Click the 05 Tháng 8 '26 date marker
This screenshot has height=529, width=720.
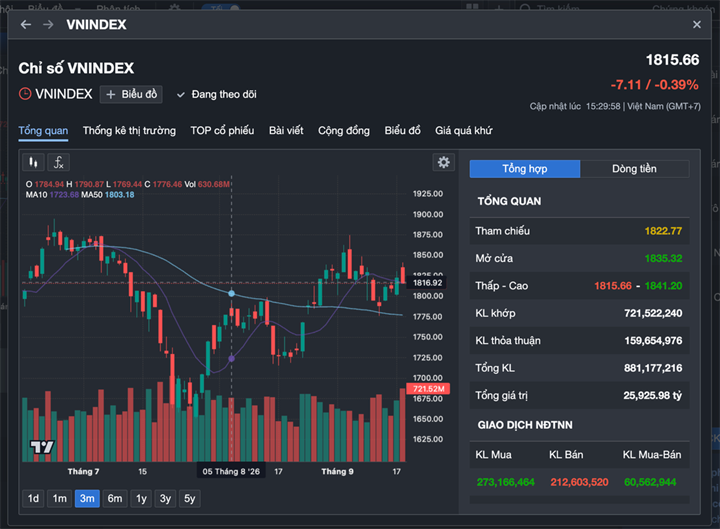[231, 471]
